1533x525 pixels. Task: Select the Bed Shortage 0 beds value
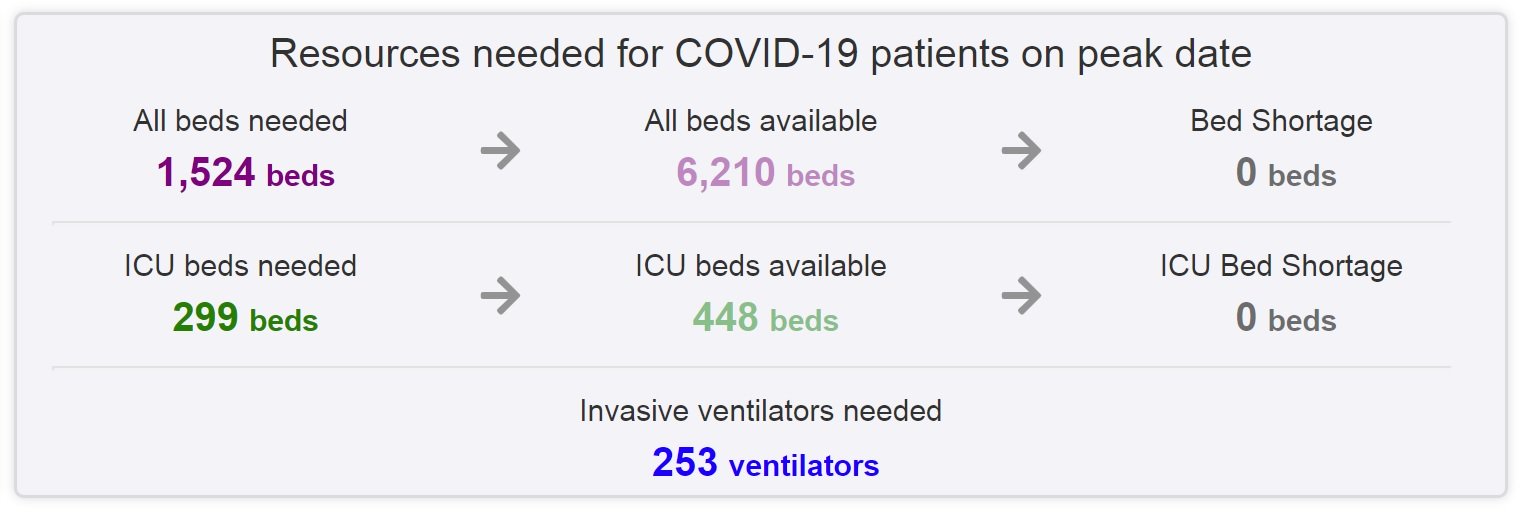pyautogui.click(x=1286, y=174)
